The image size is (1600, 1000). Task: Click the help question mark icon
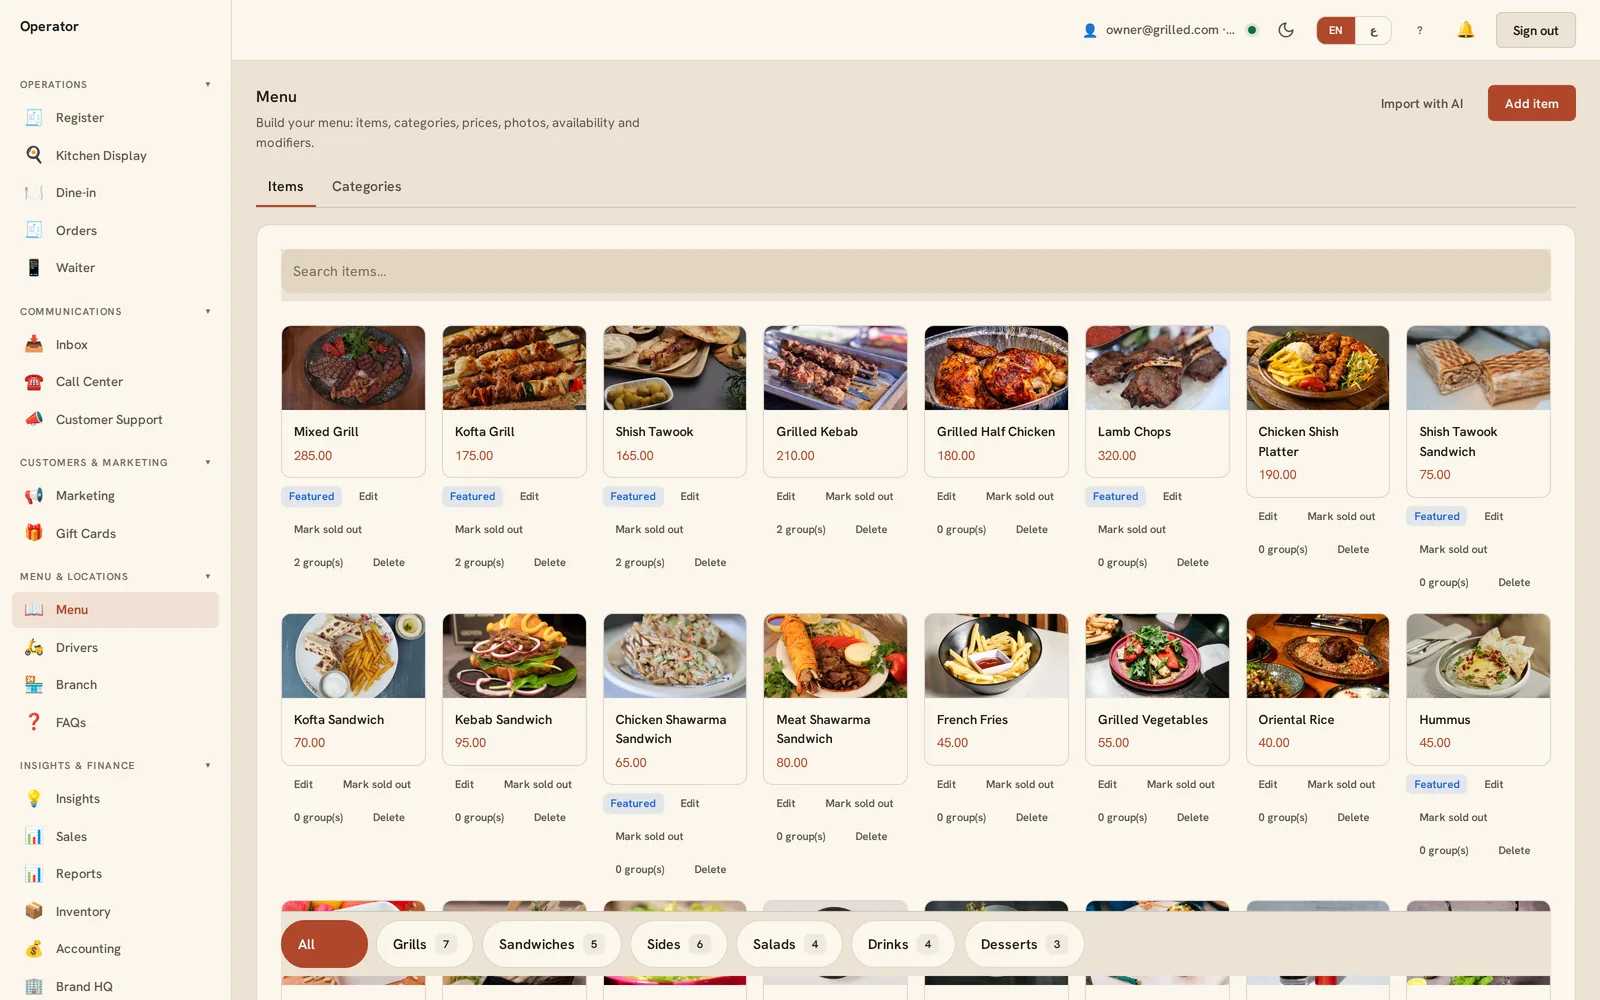[x=1419, y=30]
